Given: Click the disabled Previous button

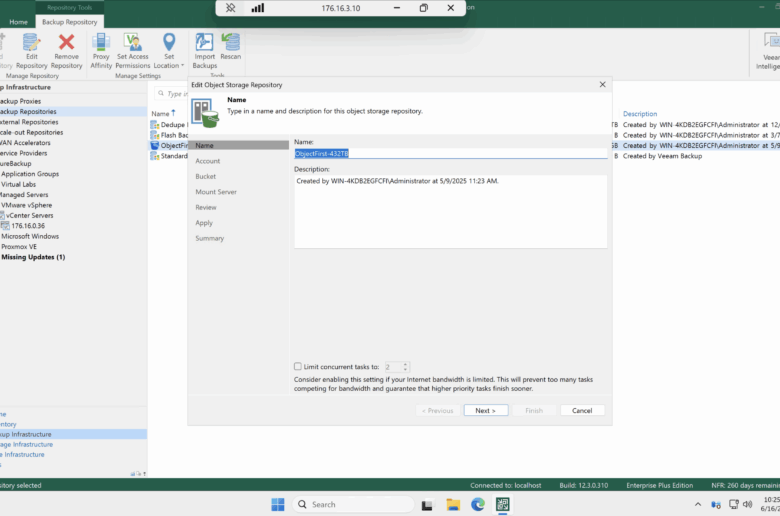Looking at the screenshot, I should [438, 411].
